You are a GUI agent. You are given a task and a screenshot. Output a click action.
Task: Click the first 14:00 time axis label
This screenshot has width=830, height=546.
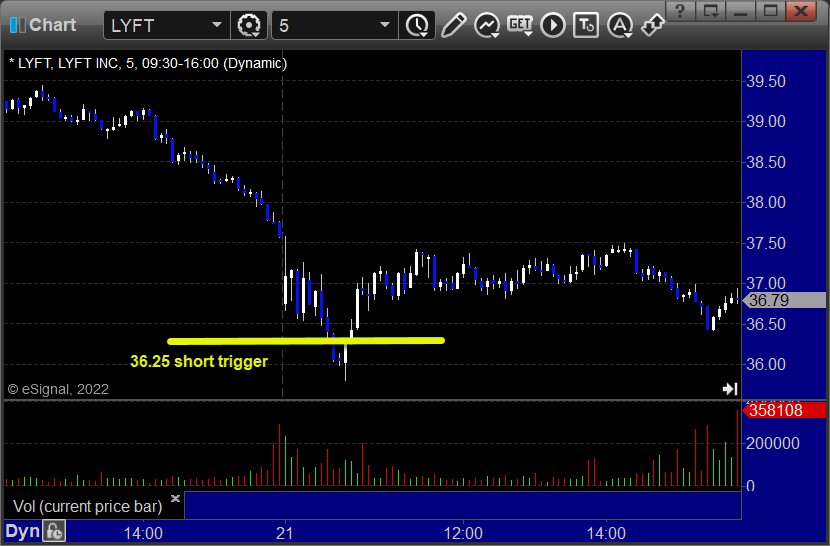143,533
